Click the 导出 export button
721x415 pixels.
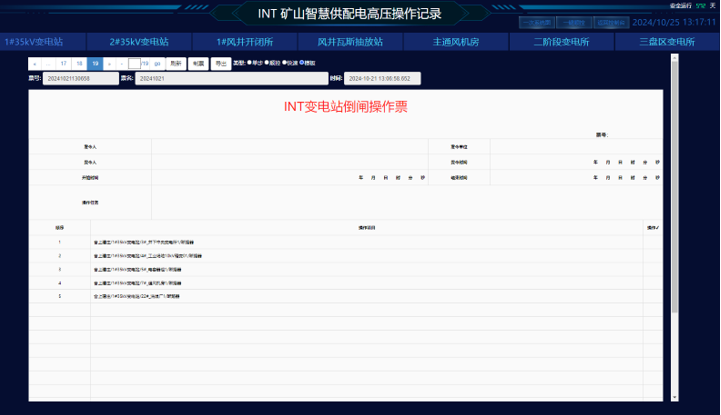point(221,62)
